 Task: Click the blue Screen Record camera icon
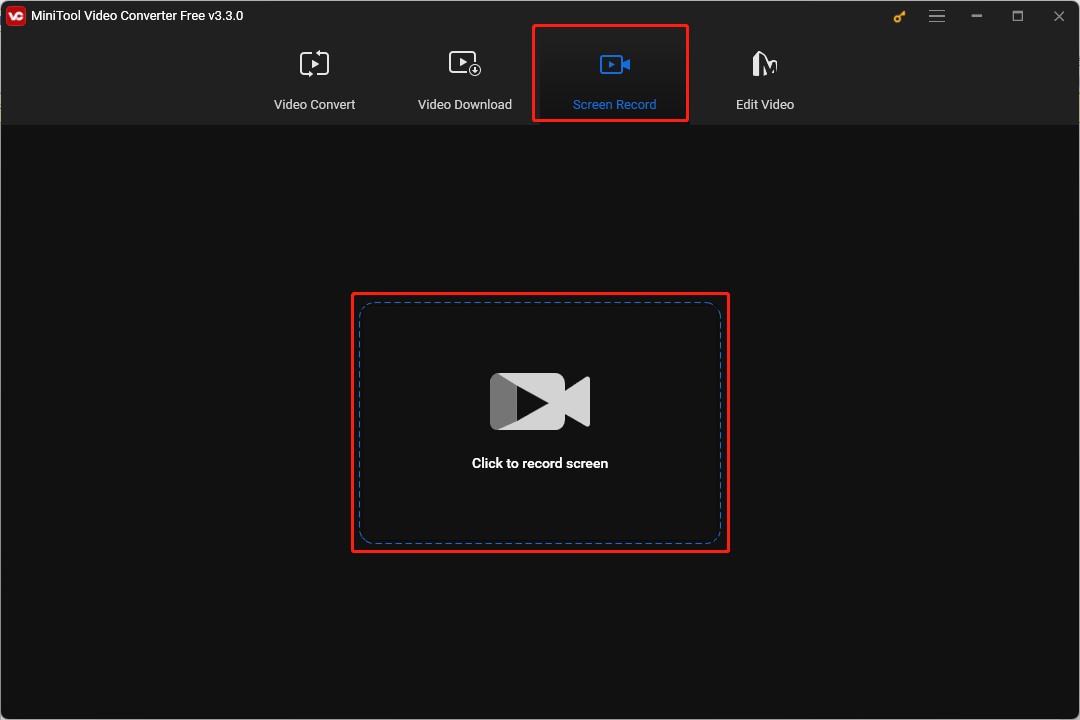(x=613, y=63)
